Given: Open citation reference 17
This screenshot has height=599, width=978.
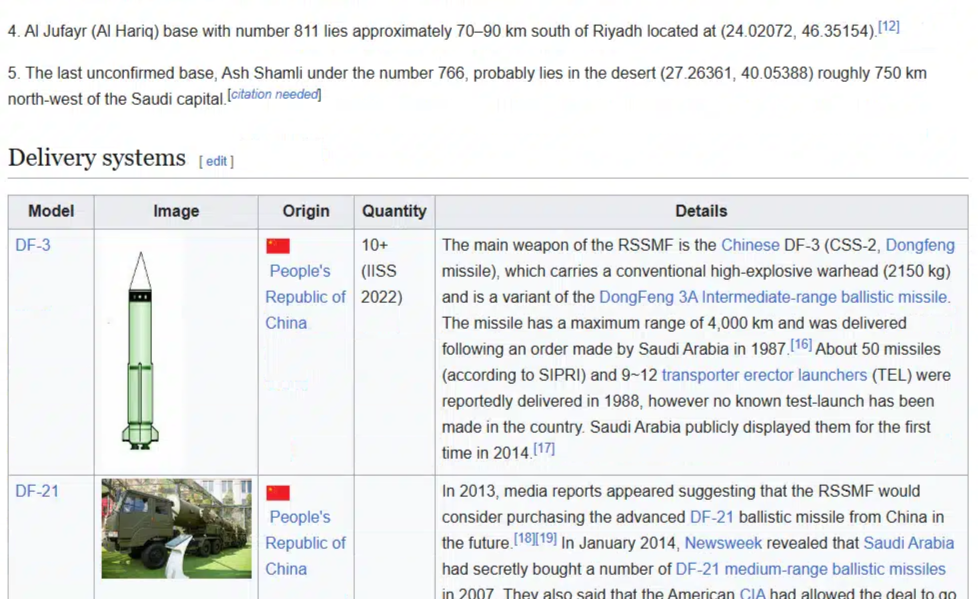Looking at the screenshot, I should [x=544, y=448].
